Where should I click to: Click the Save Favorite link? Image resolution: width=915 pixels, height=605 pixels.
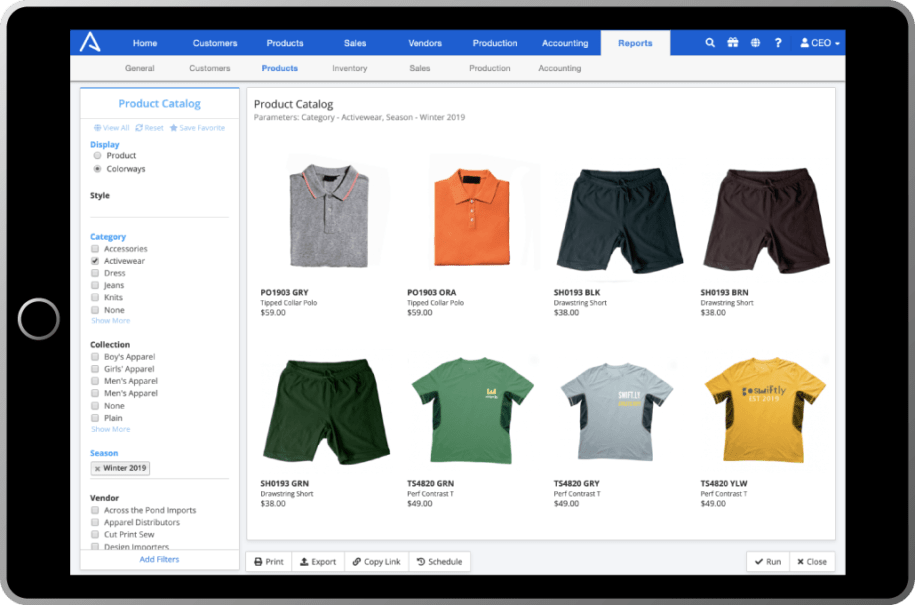(x=198, y=128)
